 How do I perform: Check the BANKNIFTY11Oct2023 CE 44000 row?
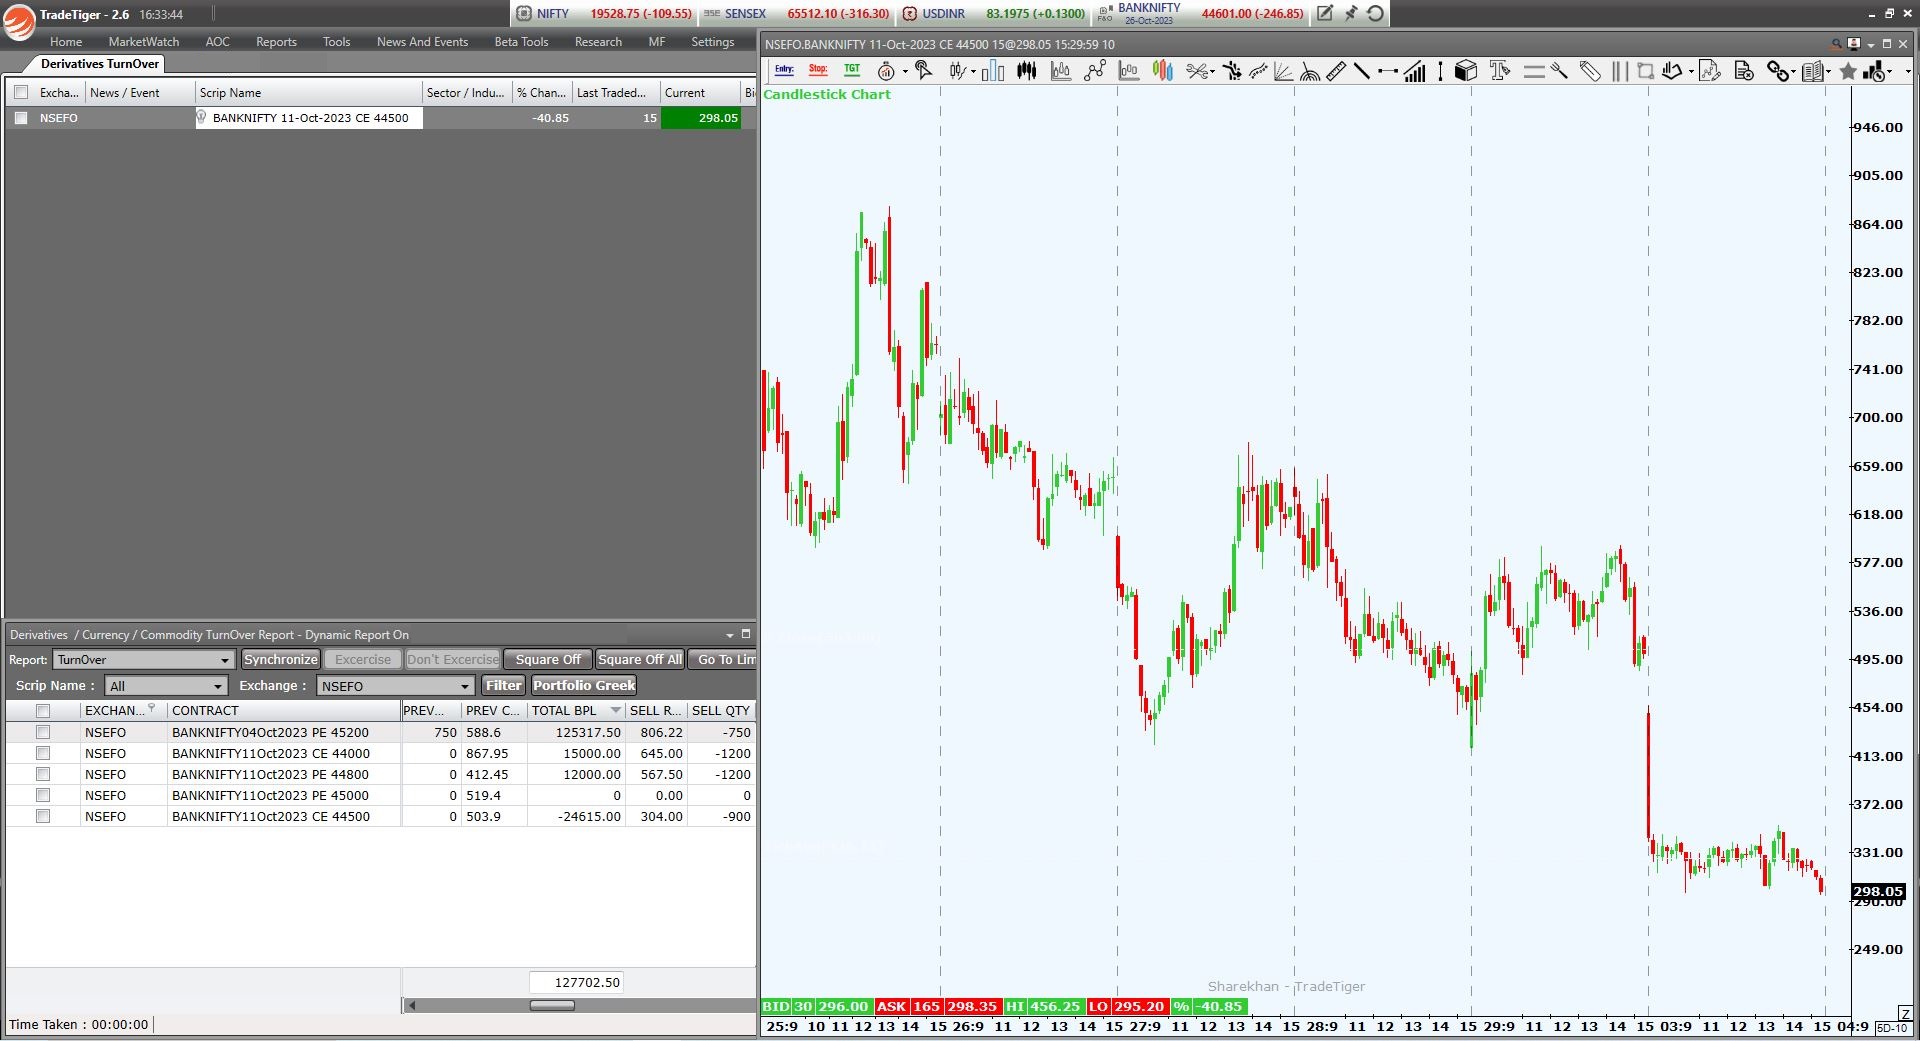pos(43,753)
